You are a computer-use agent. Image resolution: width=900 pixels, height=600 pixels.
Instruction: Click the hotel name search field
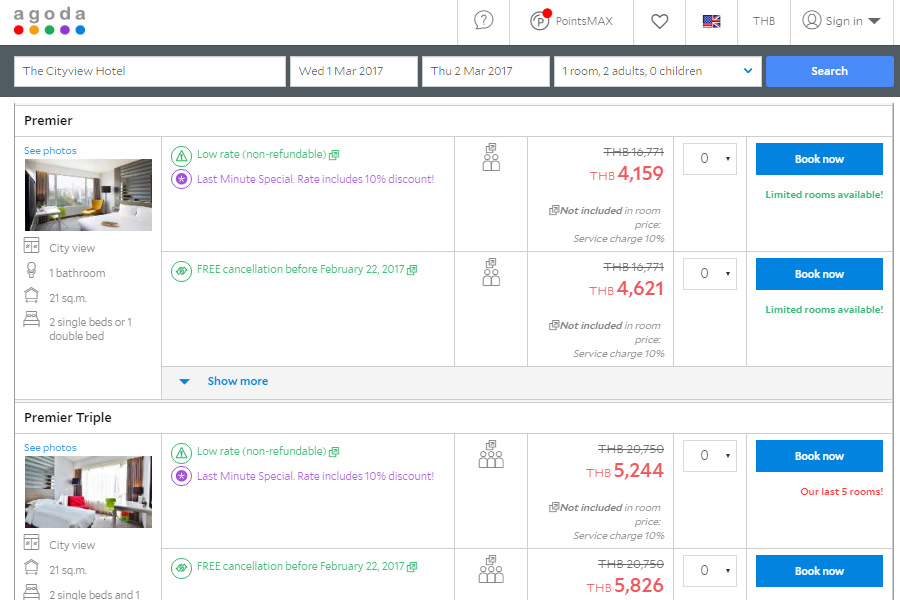(150, 71)
